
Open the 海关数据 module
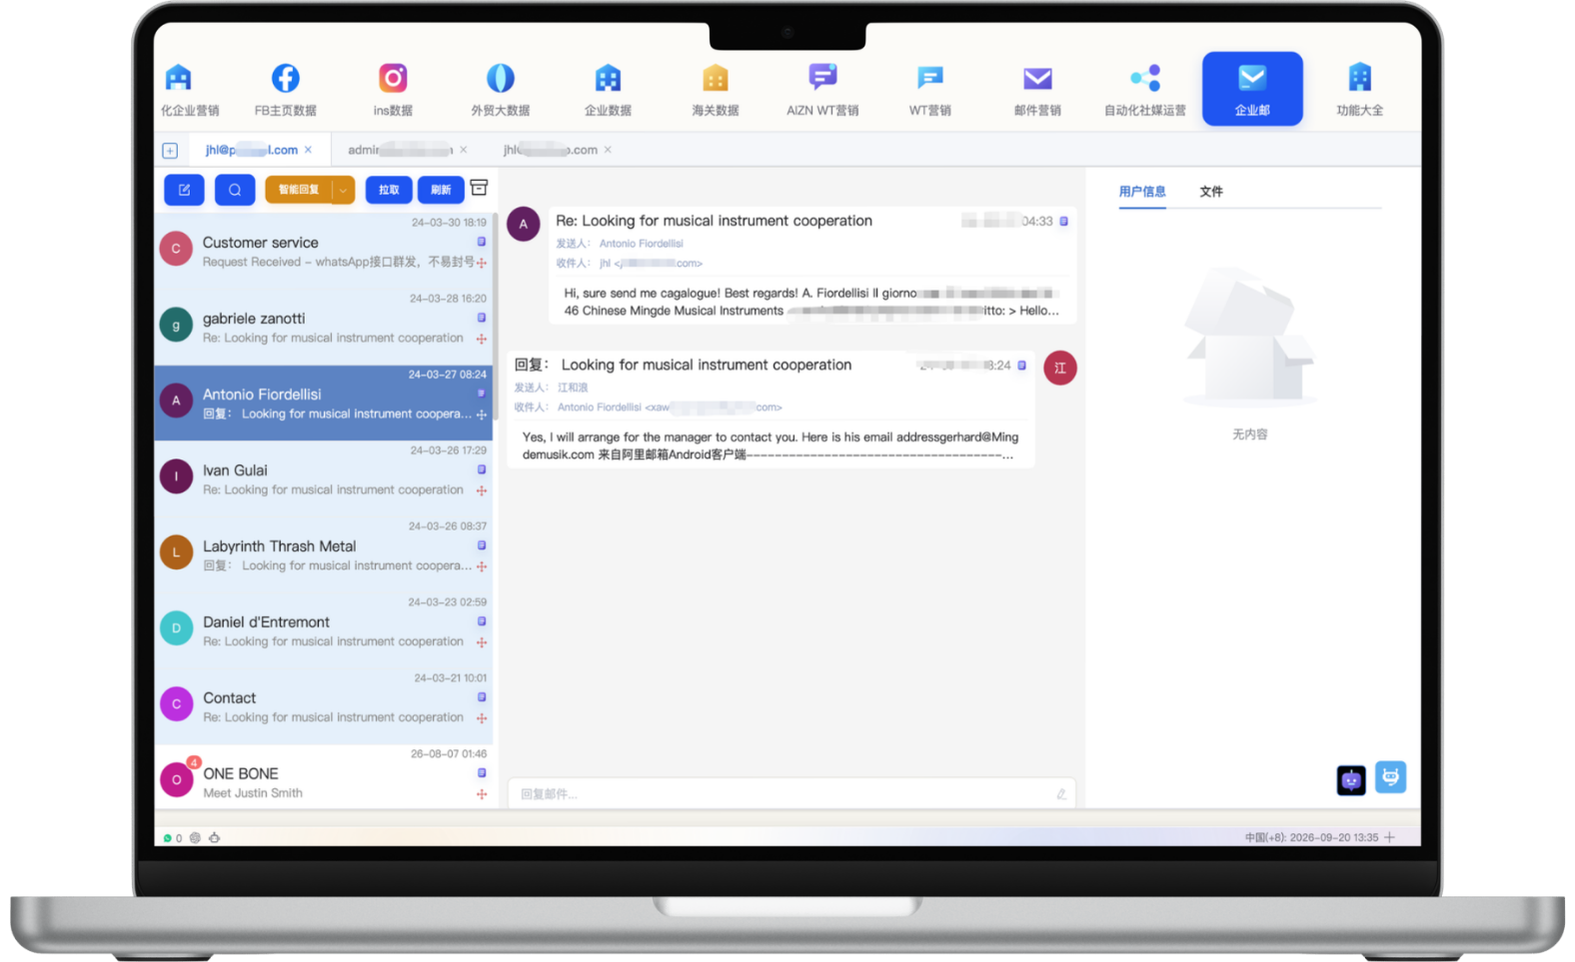pyautogui.click(x=715, y=89)
